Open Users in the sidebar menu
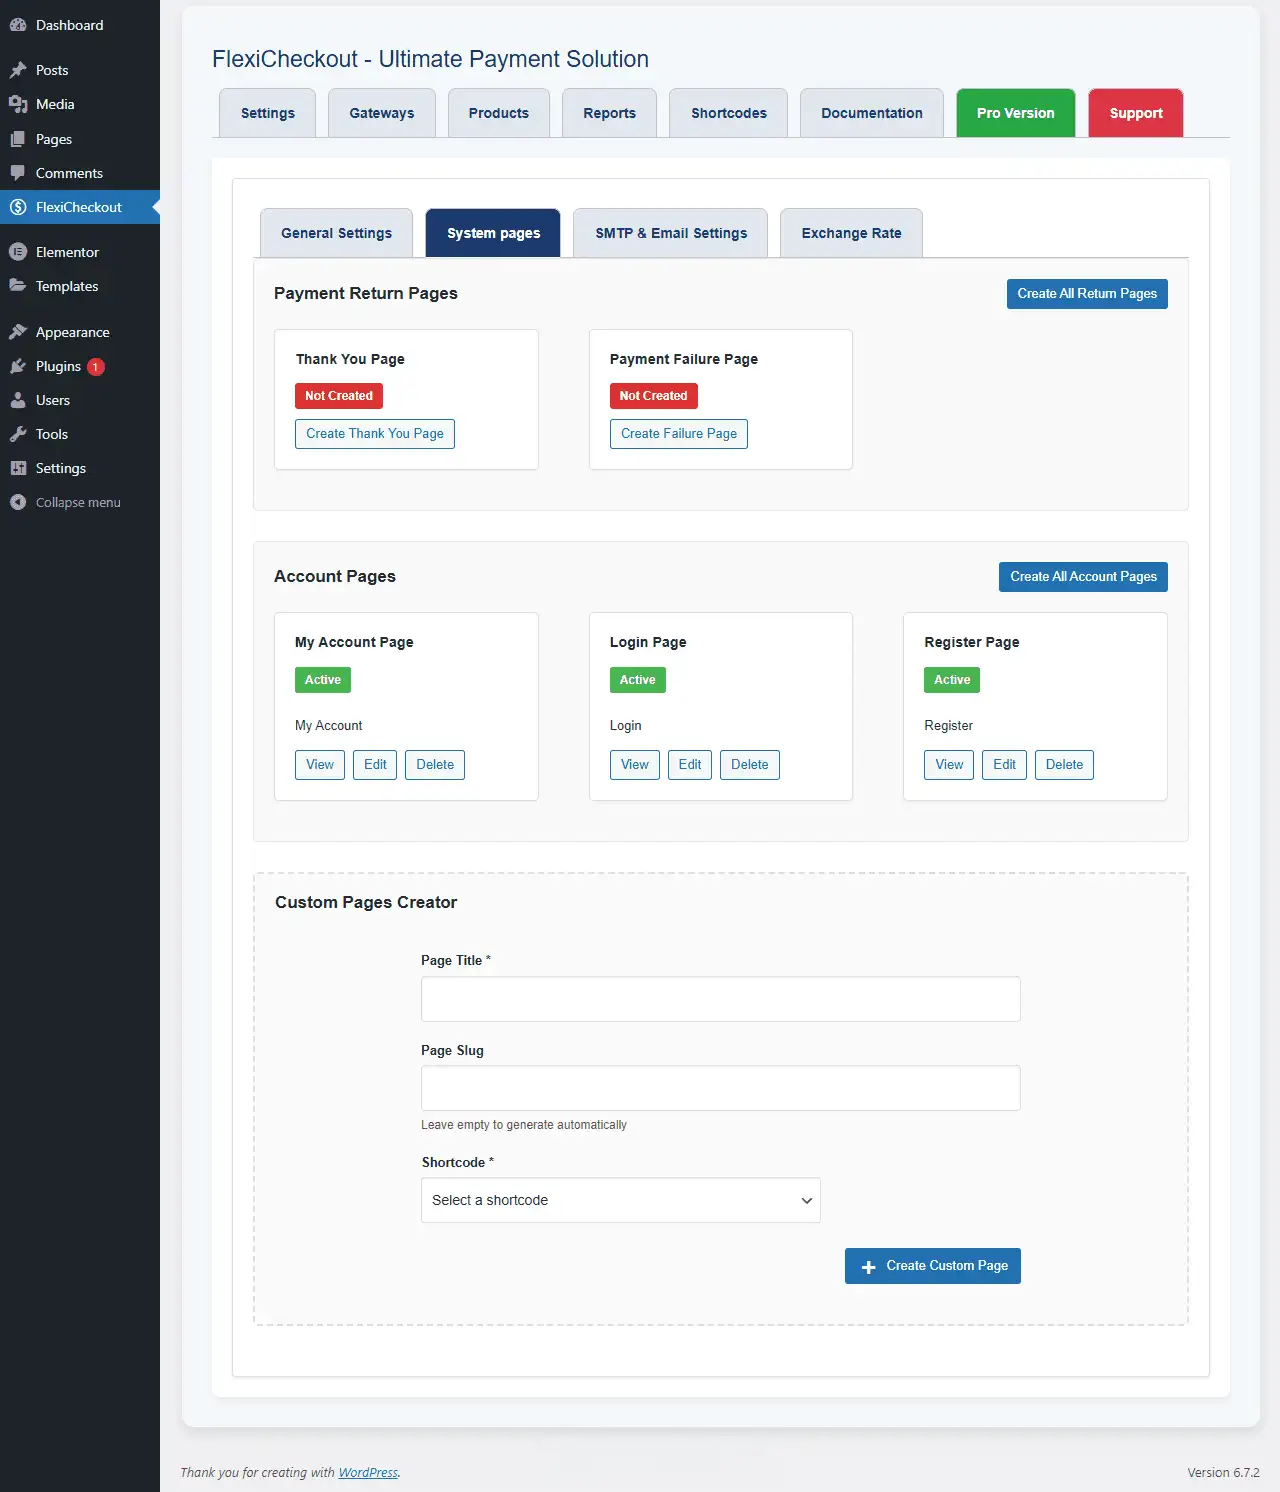 click(80, 400)
